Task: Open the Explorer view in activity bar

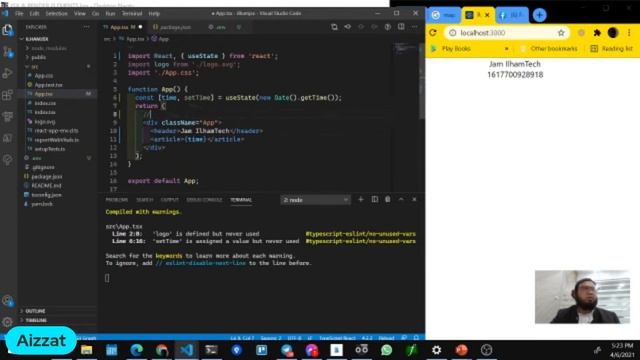Action: tap(8, 30)
